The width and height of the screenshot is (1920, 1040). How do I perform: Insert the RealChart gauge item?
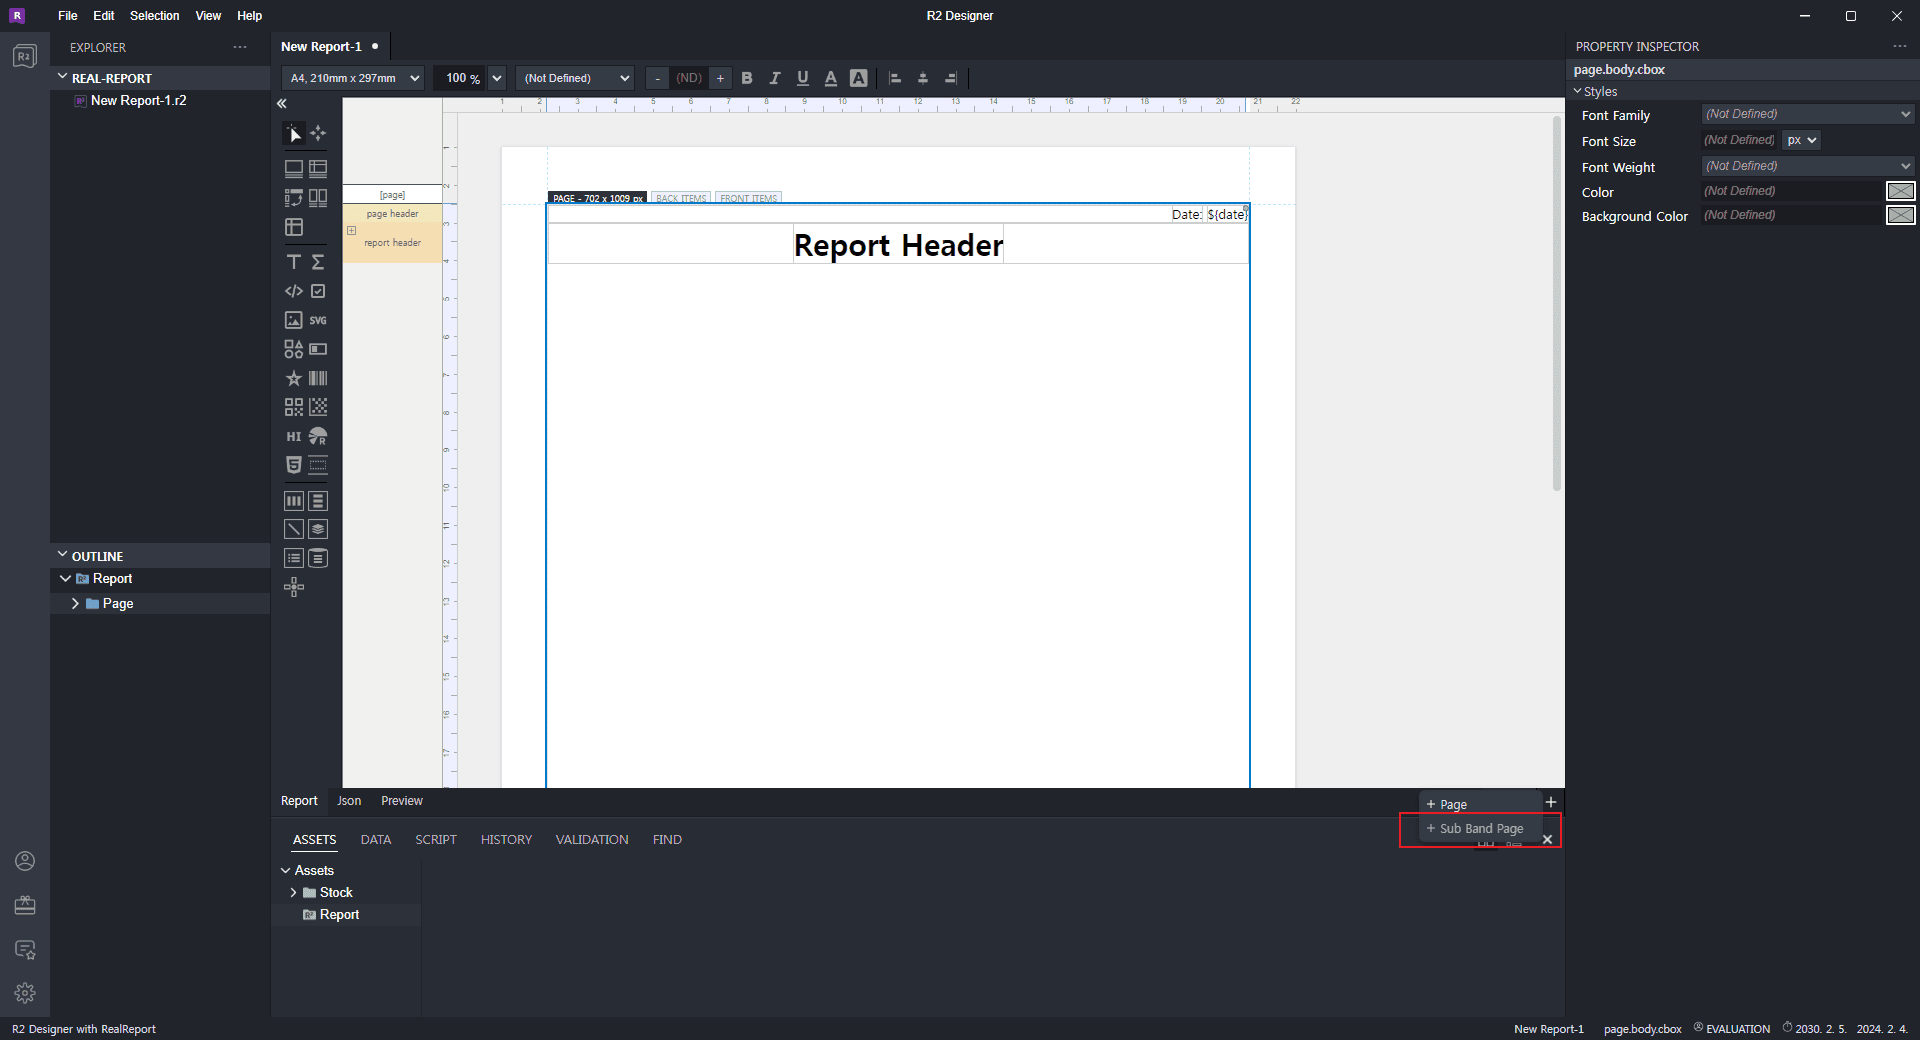click(318, 436)
